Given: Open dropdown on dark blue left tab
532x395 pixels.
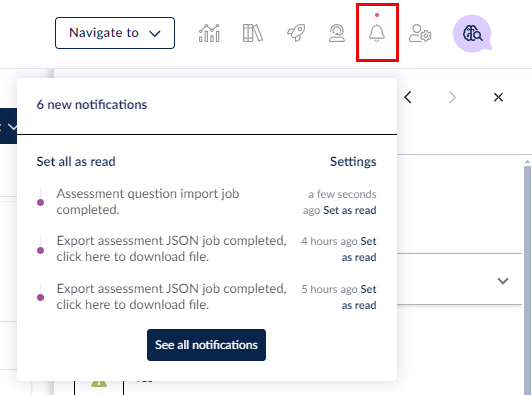Looking at the screenshot, I should pyautogui.click(x=12, y=127).
